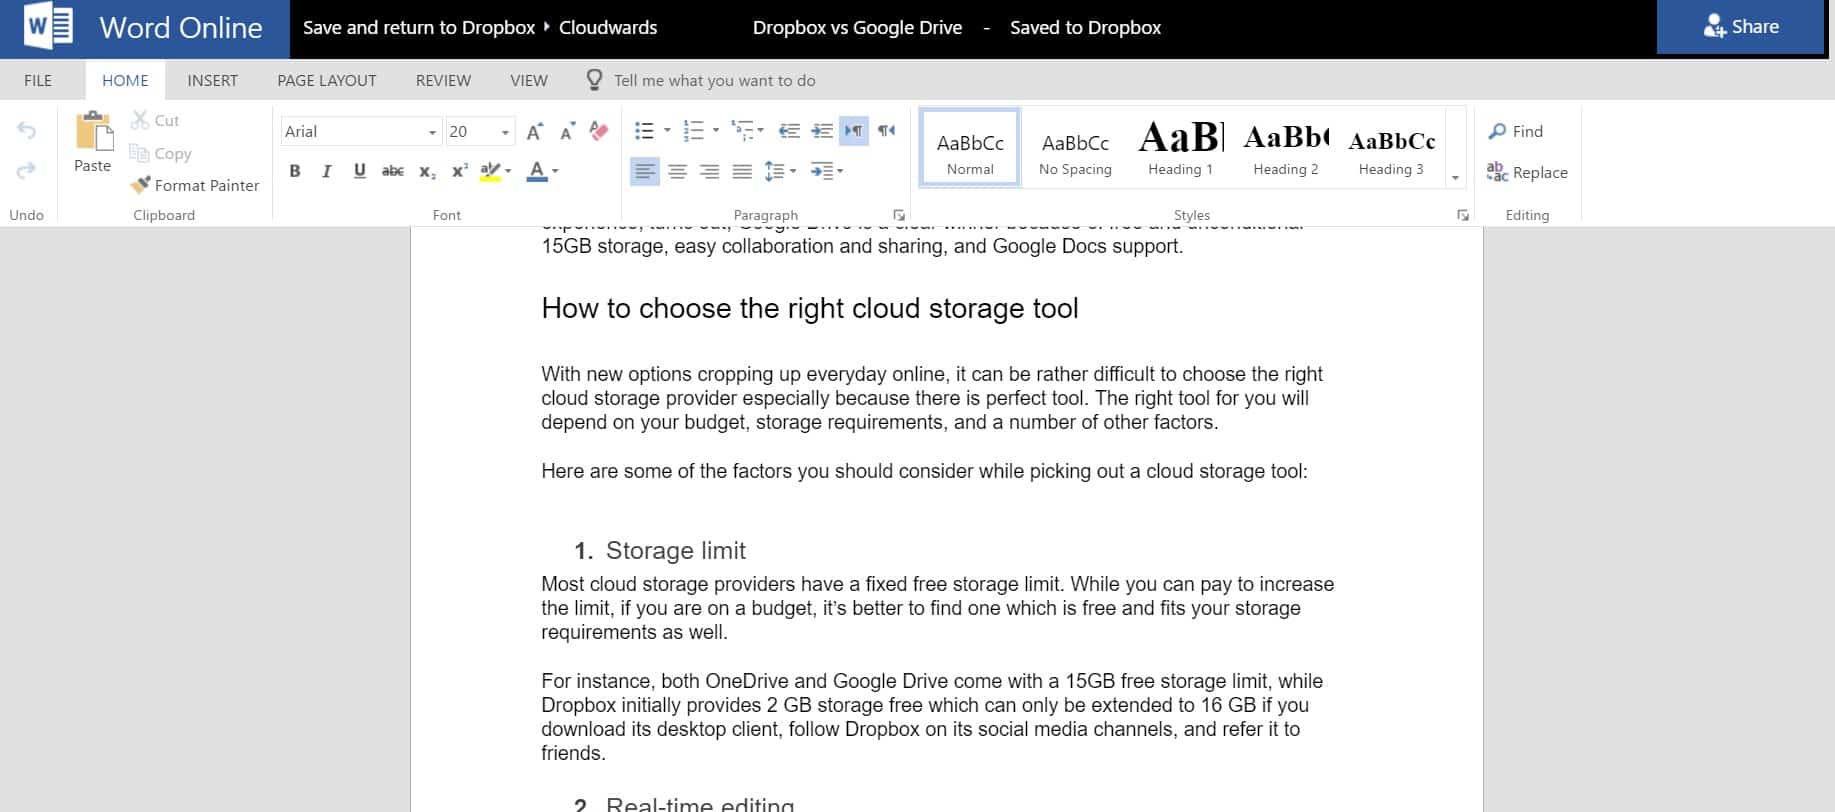The image size is (1835, 812).
Task: Click the special indent icon
Action: (x=822, y=172)
